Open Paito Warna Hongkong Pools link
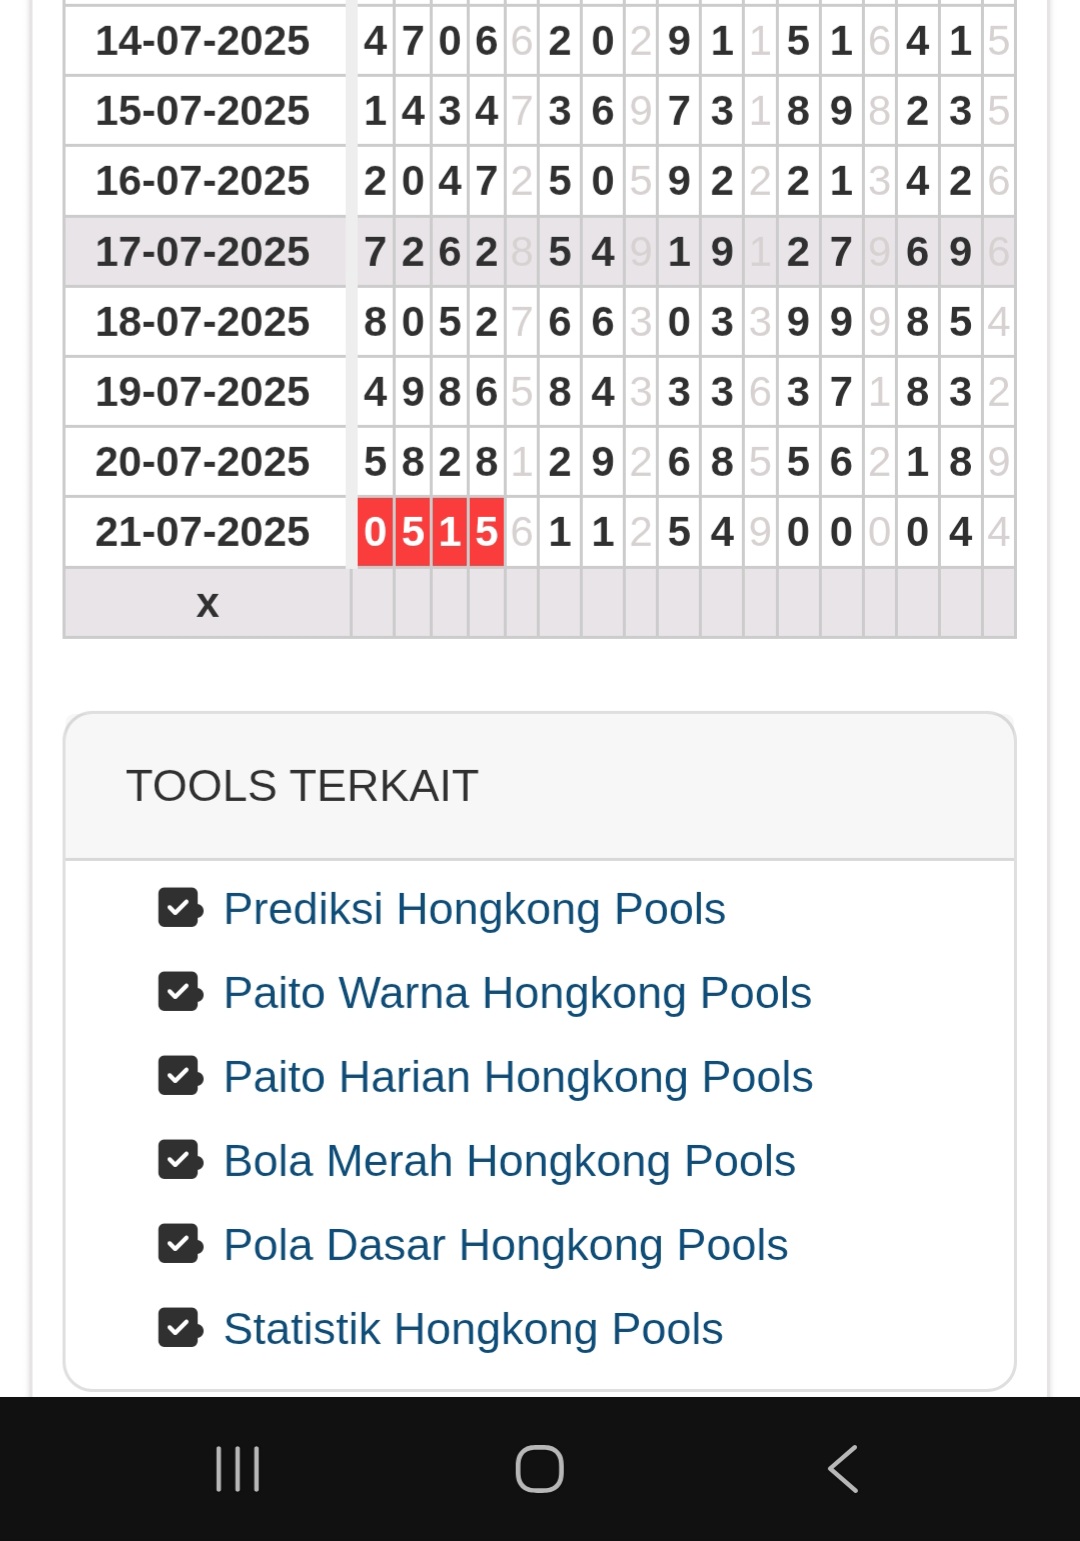Screen dimensions: 1080x1541 click(x=517, y=993)
